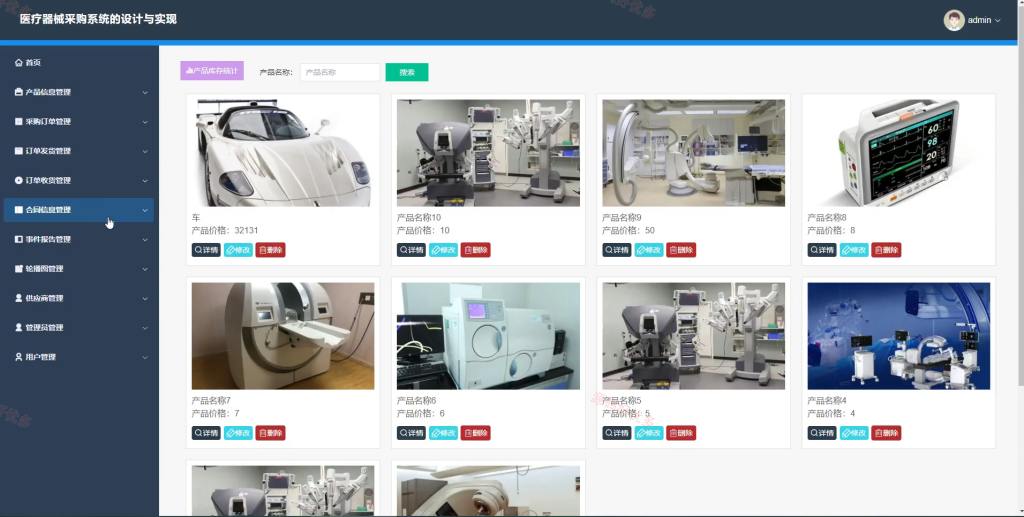Click the icon beside 合同信息管理

pos(18,210)
